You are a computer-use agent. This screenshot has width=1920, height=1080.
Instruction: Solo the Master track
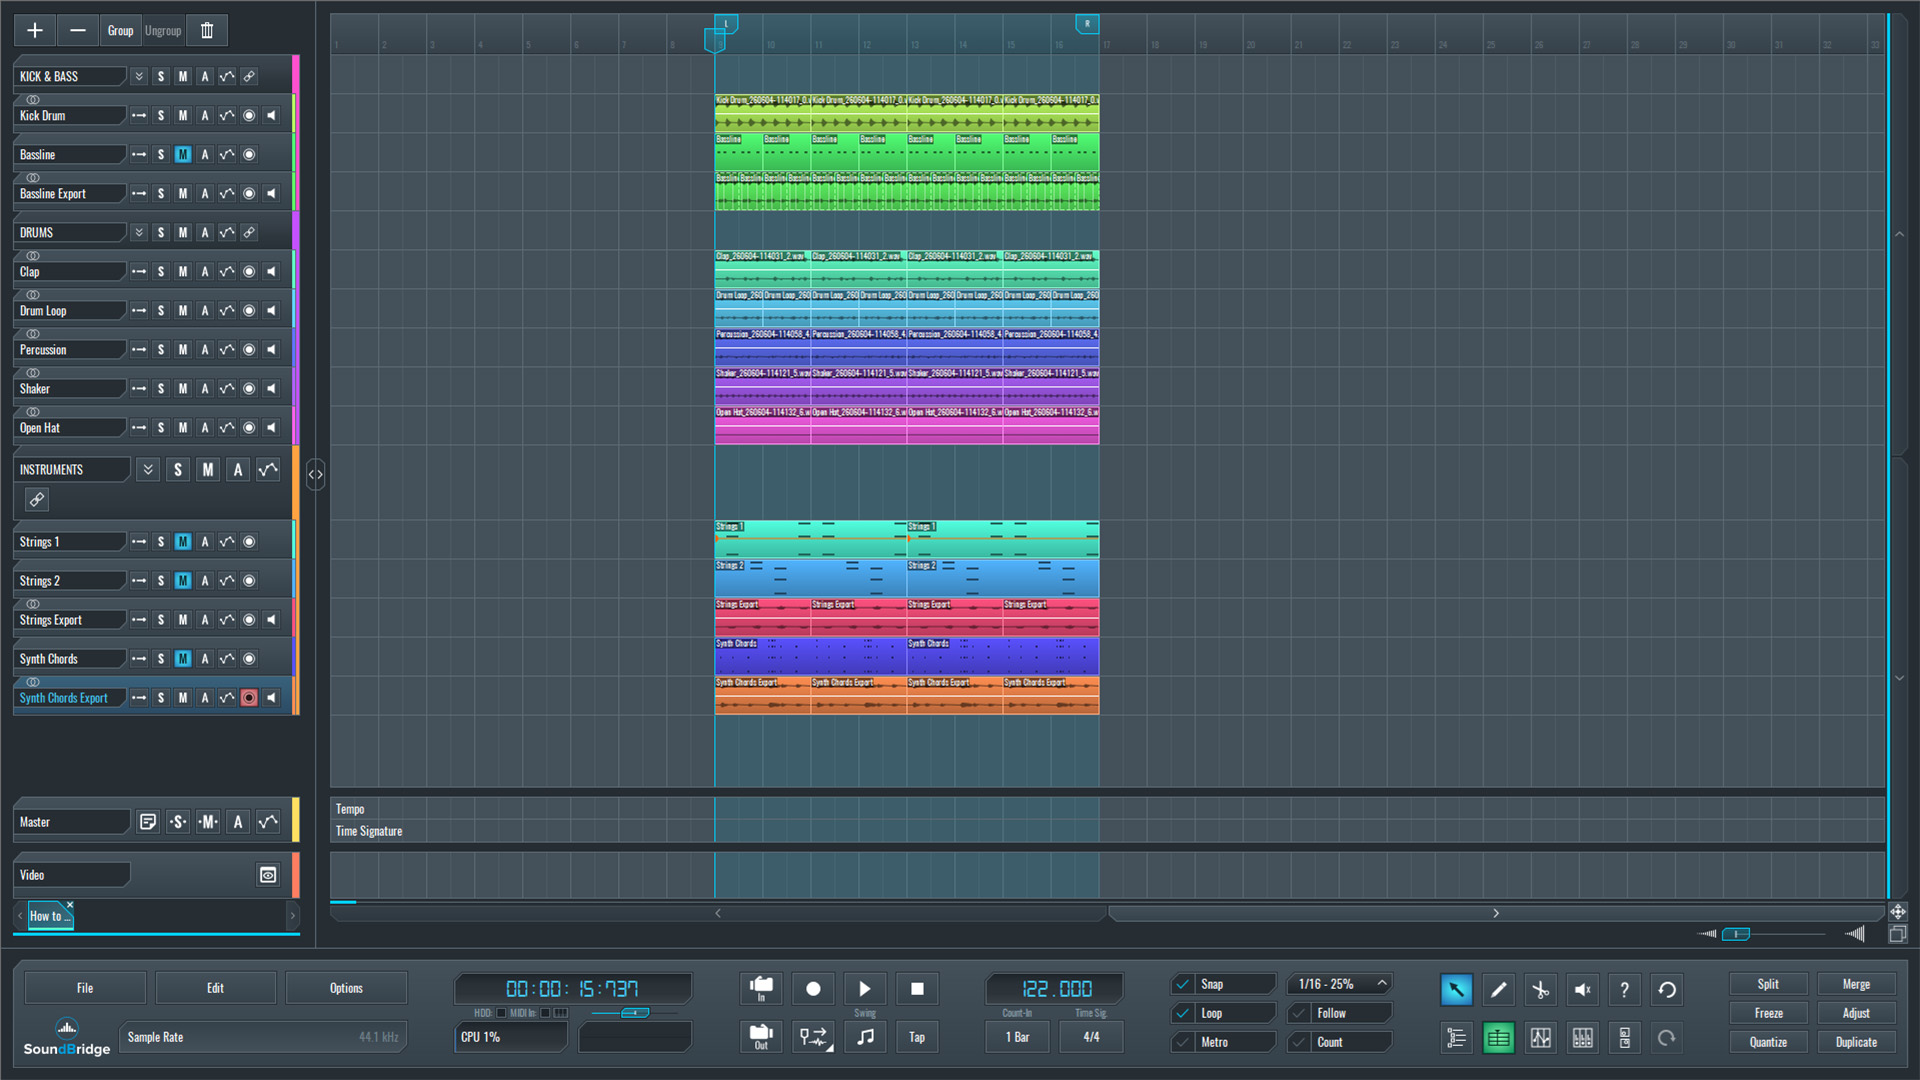pos(178,822)
